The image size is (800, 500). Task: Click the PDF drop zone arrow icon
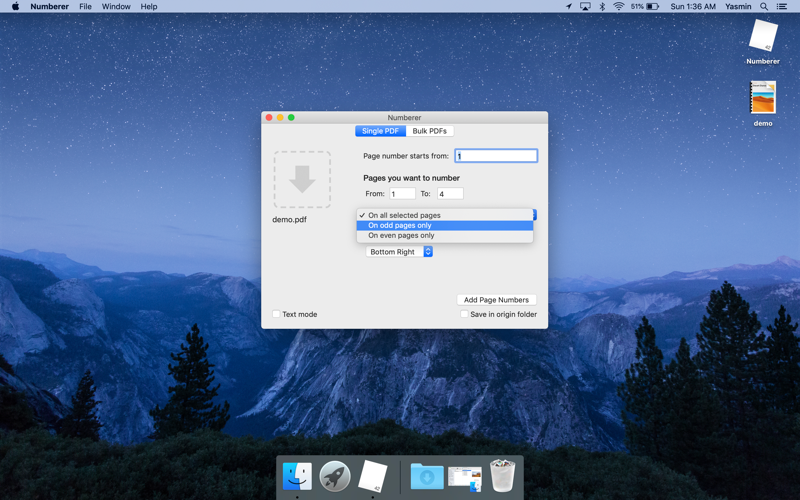click(302, 180)
